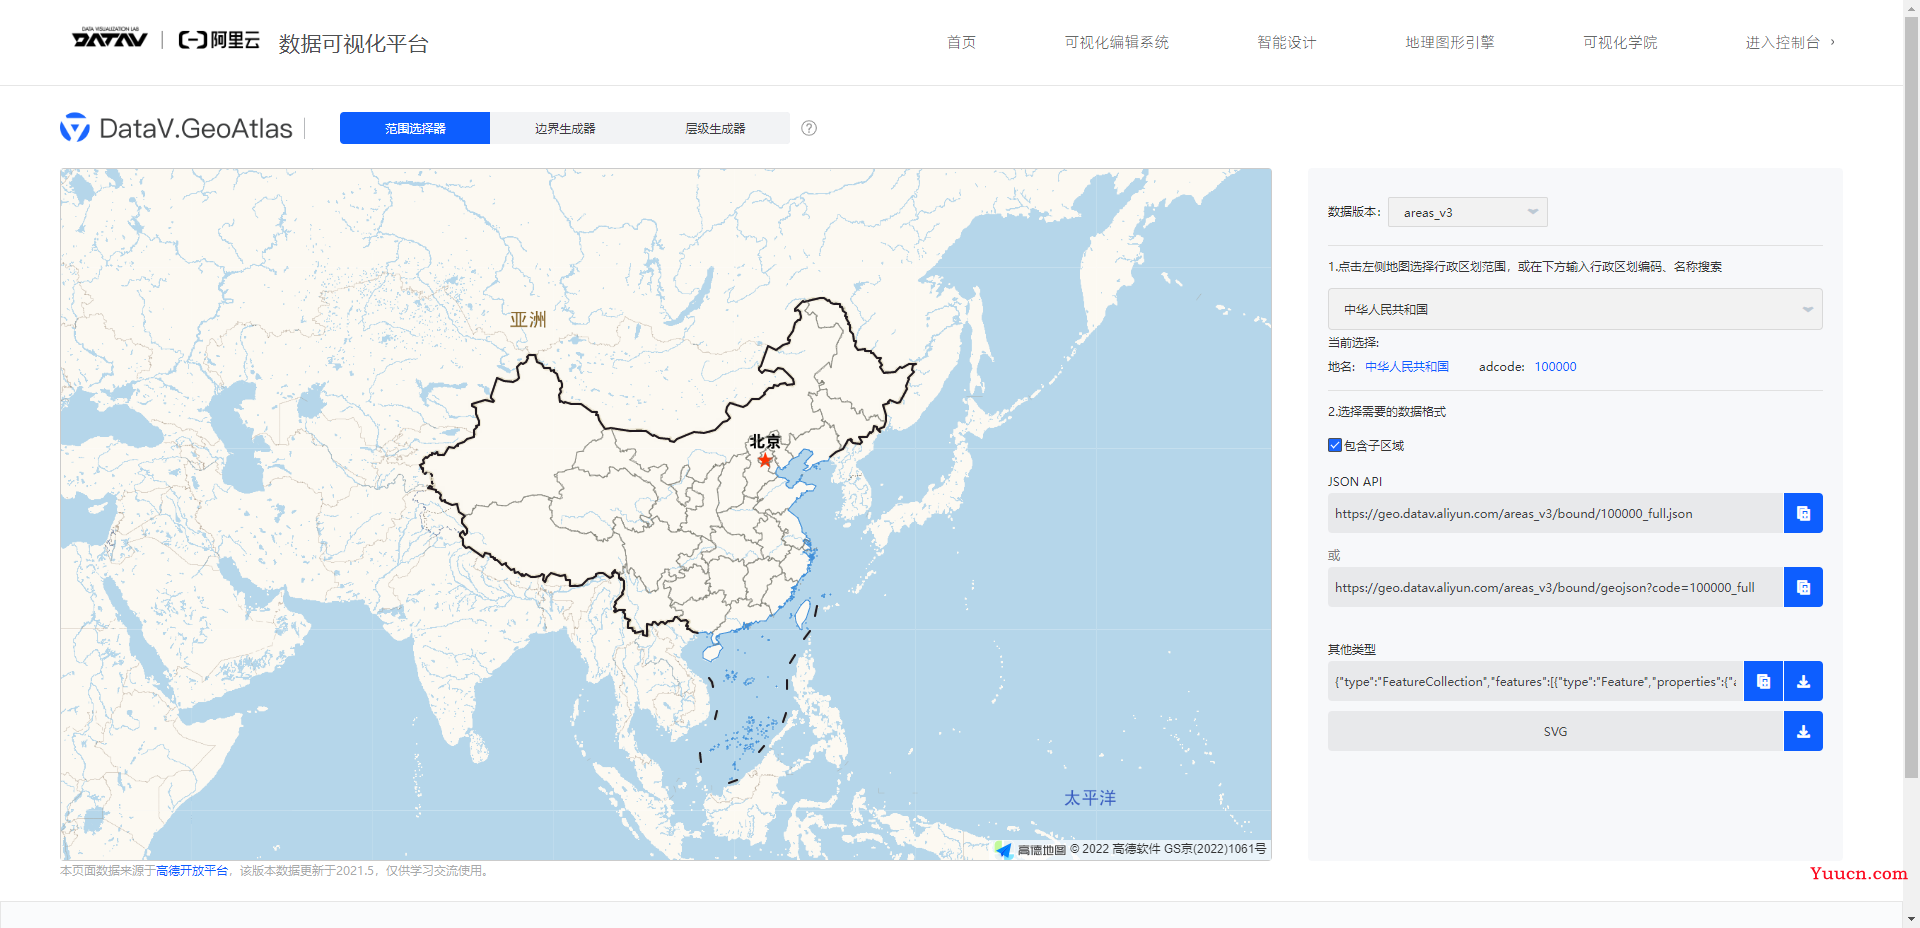The image size is (1920, 928).
Task: Click the 当前选择 label
Action: click(1353, 342)
